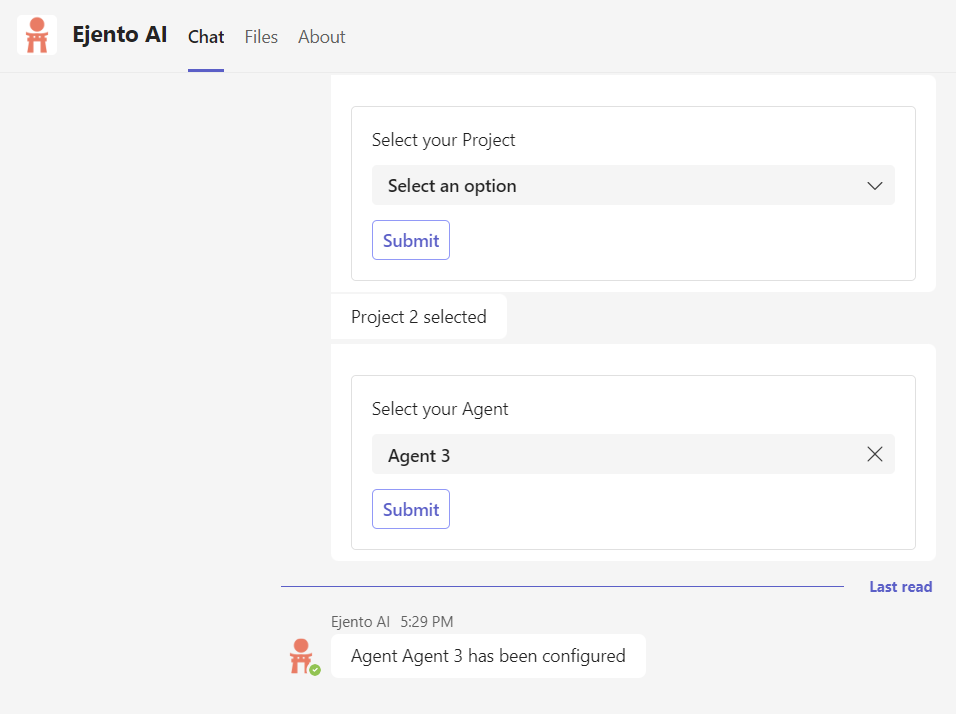Expand the project list using the chevron arrow
956x714 pixels.
pyautogui.click(x=874, y=186)
